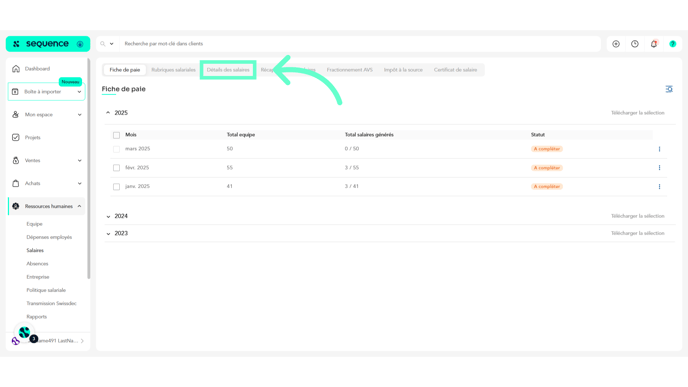688x387 pixels.
Task: Click the Total équipe column header
Action: click(241, 135)
